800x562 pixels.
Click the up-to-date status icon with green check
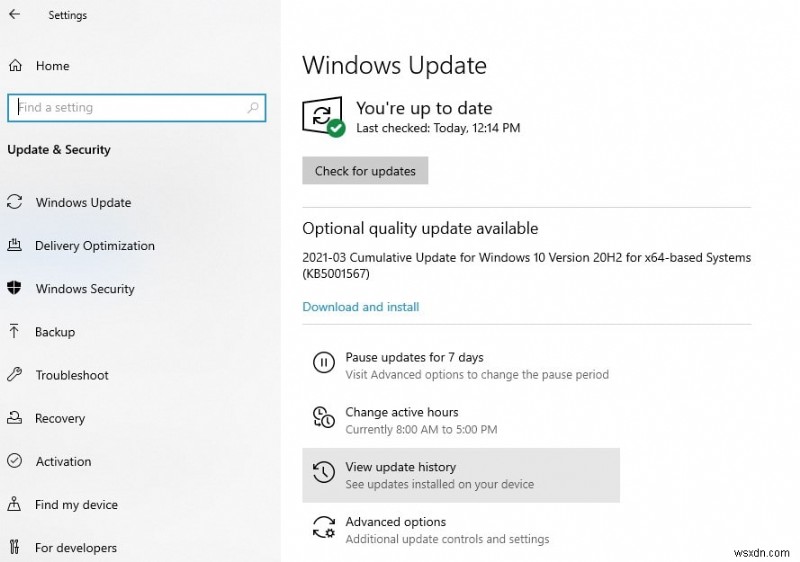323,116
